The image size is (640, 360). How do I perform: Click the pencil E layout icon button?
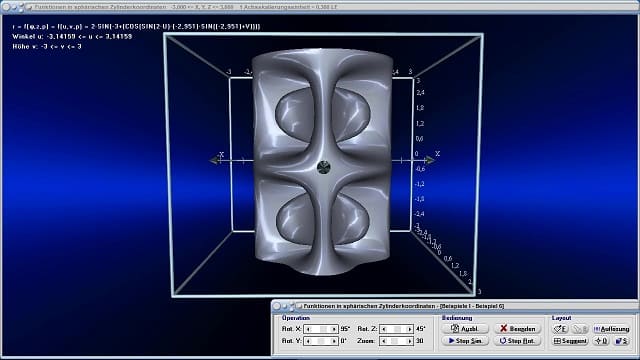pyautogui.click(x=561, y=329)
